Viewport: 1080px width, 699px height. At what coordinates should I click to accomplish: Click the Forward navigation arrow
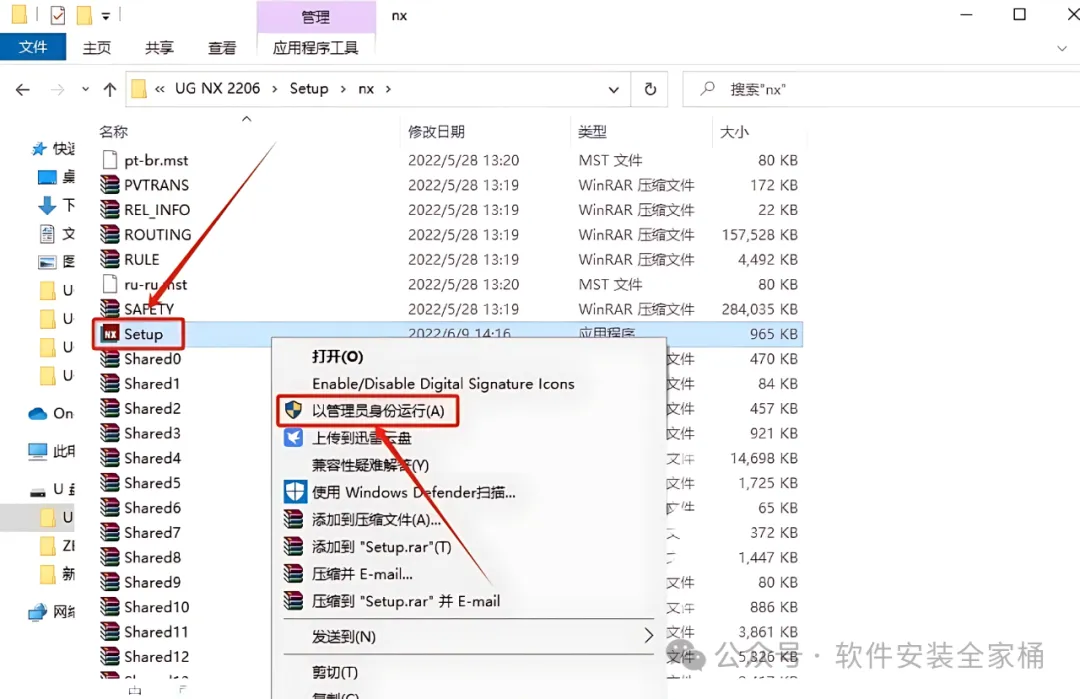(58, 90)
